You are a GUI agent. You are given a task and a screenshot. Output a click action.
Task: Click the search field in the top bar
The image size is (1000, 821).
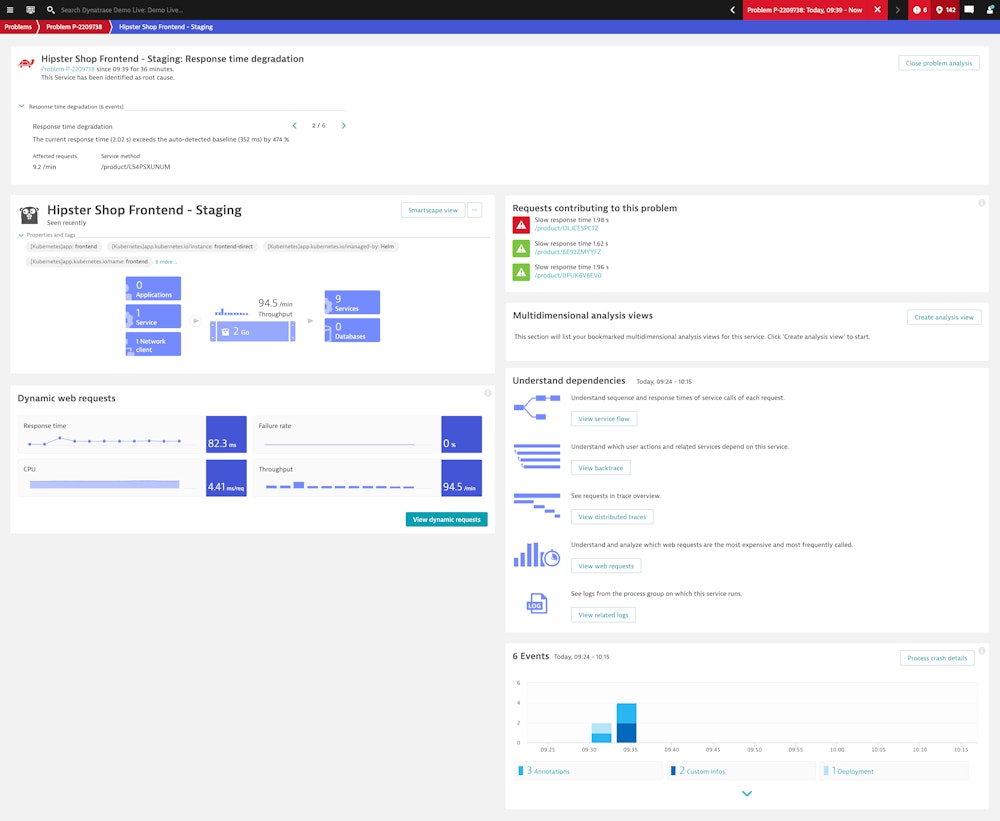tap(120, 9)
